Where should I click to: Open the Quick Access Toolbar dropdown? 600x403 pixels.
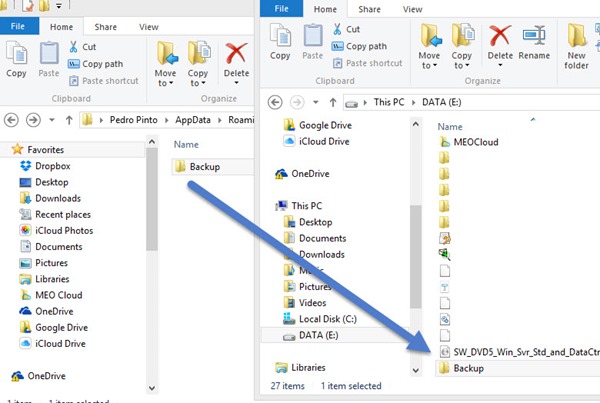click(59, 6)
